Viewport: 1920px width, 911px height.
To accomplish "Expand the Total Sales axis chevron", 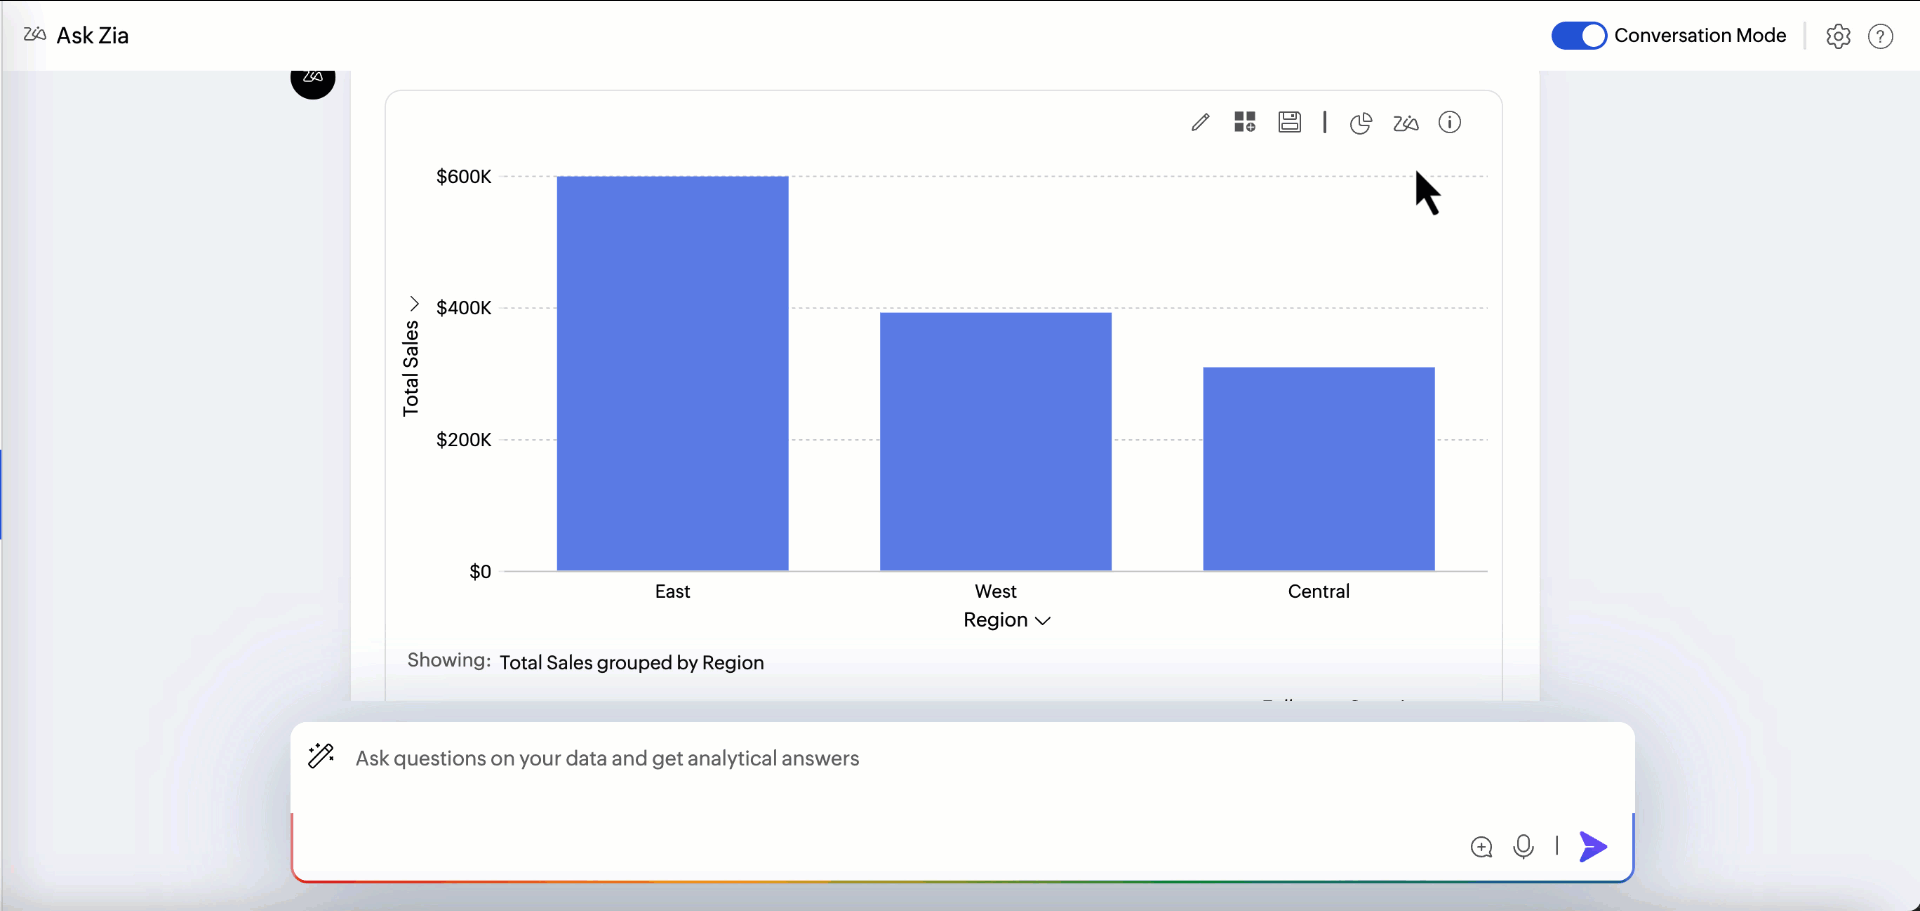I will [x=414, y=303].
